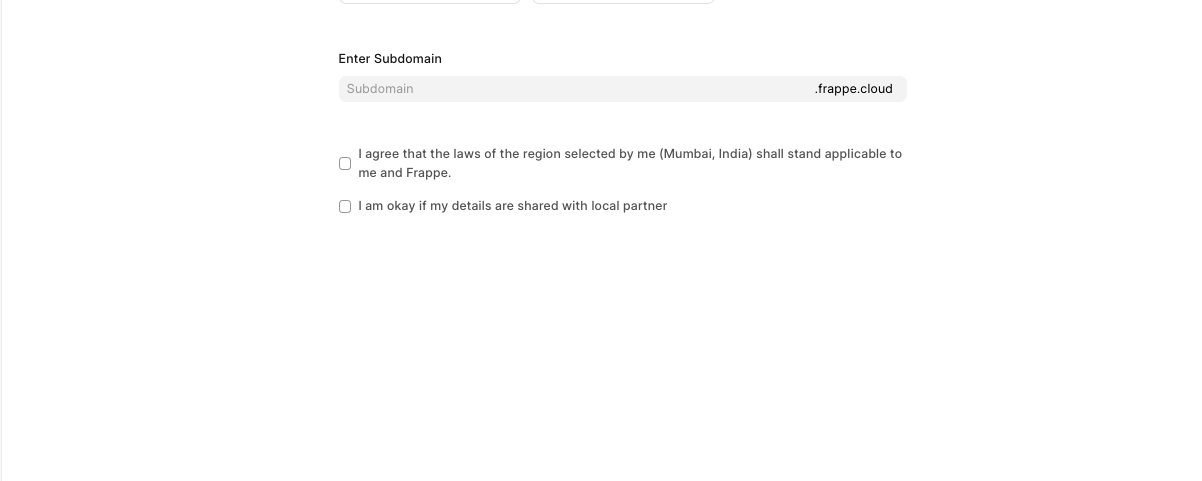Image resolution: width=1202 pixels, height=481 pixels.
Task: Click the .frappe.cloud domain suffix
Action: coord(853,89)
